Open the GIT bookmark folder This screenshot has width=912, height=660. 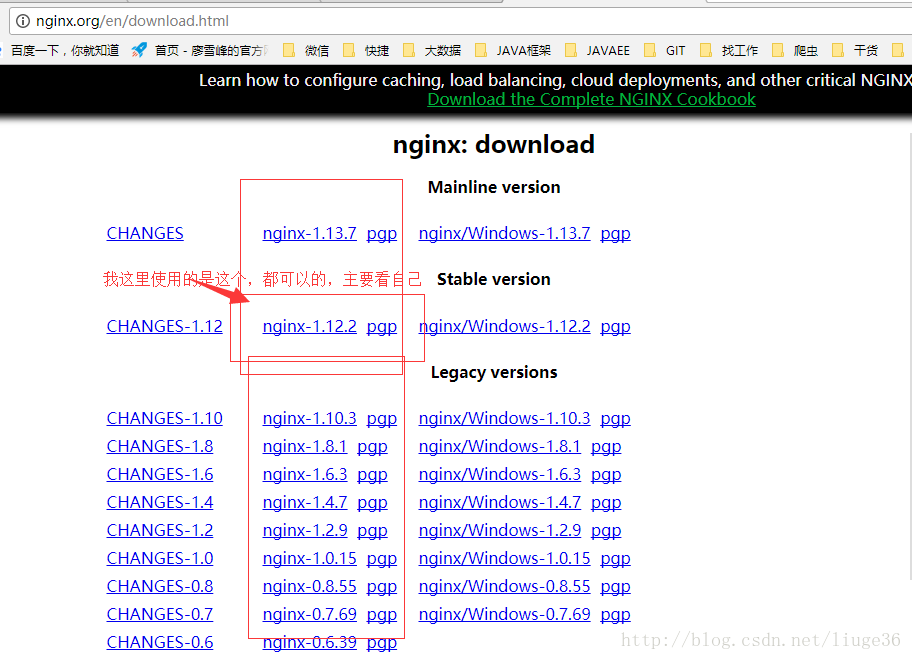(665, 51)
